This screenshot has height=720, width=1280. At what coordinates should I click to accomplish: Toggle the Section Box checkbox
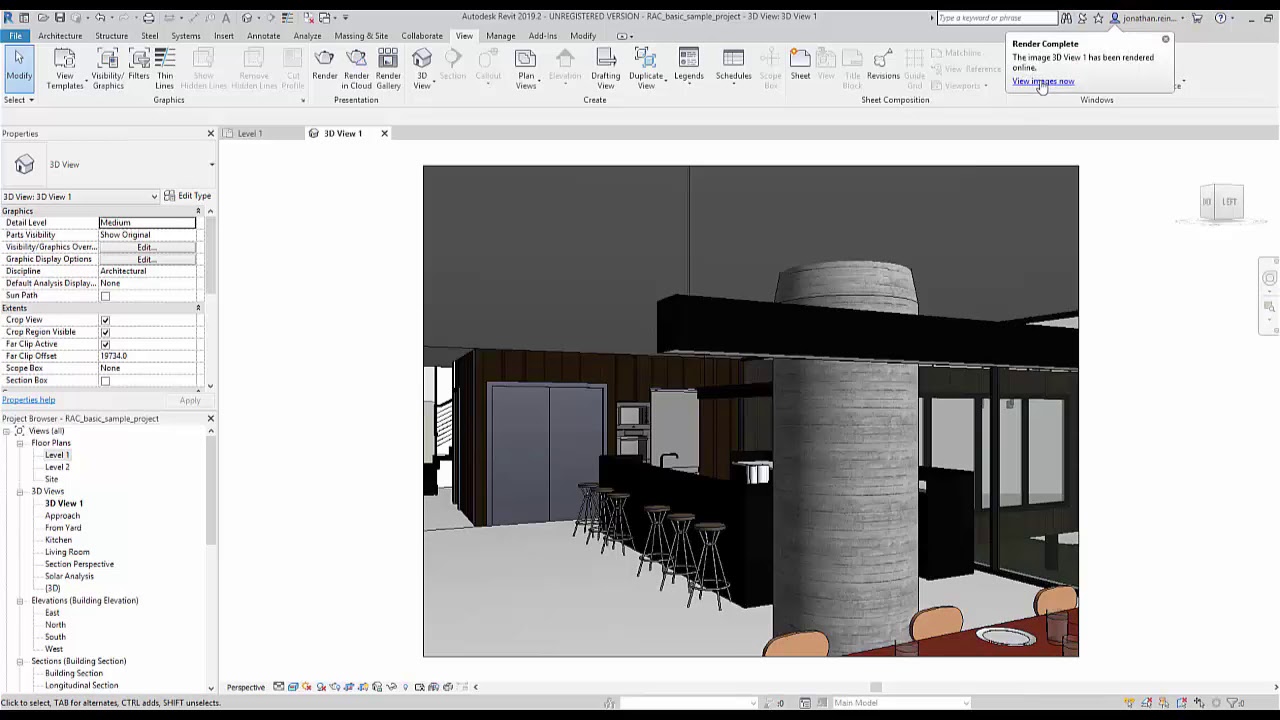[x=105, y=381]
